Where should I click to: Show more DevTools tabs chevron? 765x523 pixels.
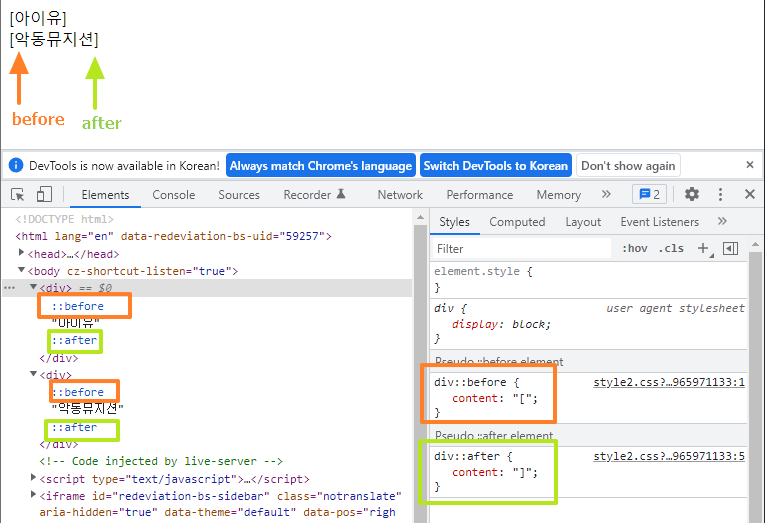(606, 194)
